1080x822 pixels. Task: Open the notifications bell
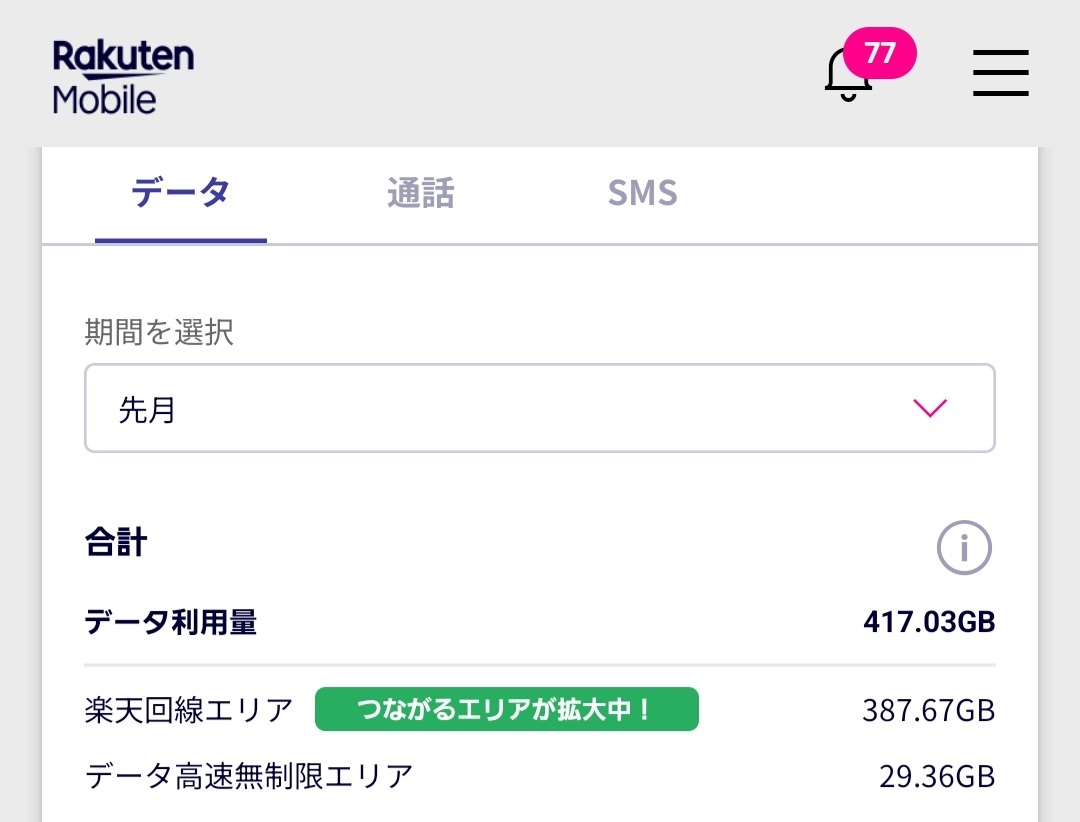coord(846,75)
